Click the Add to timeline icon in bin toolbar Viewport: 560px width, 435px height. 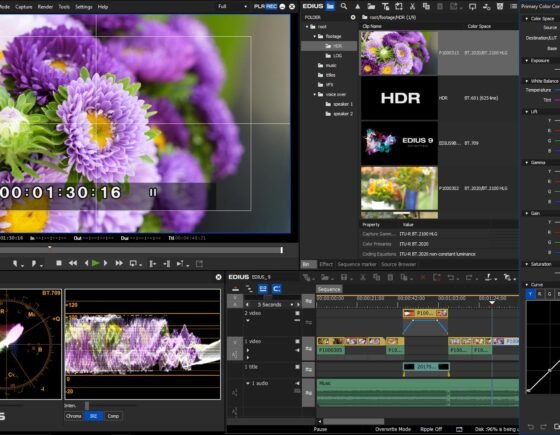point(486,6)
